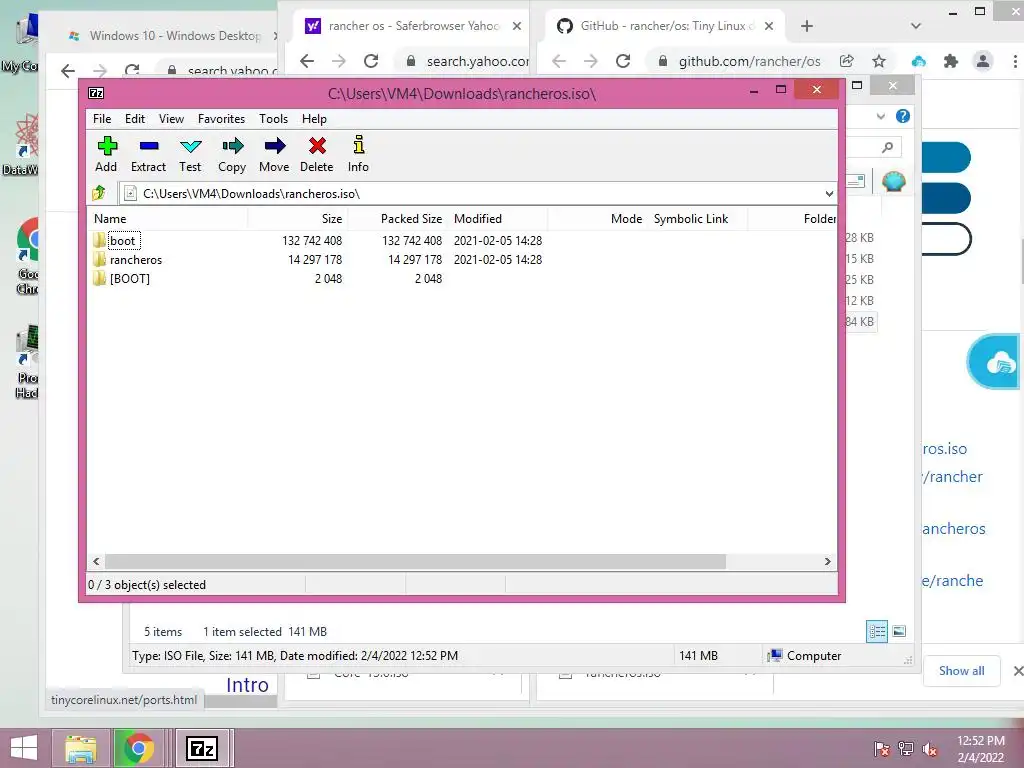Select the Copy toolbar icon
The width and height of the screenshot is (1024, 768).
click(x=232, y=146)
